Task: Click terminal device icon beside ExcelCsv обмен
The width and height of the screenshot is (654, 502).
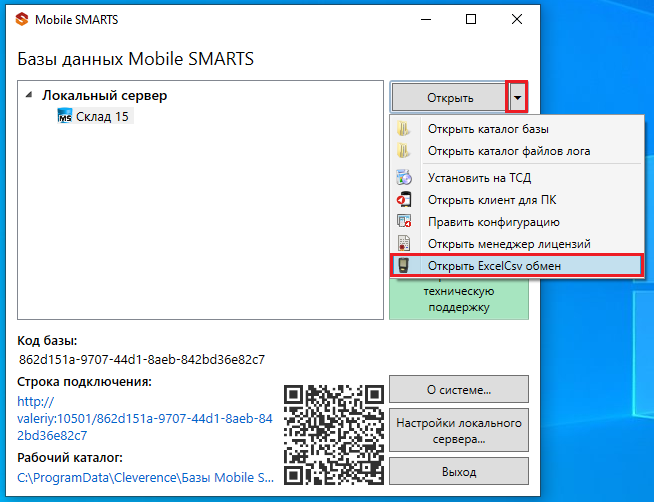Action: pyautogui.click(x=403, y=266)
